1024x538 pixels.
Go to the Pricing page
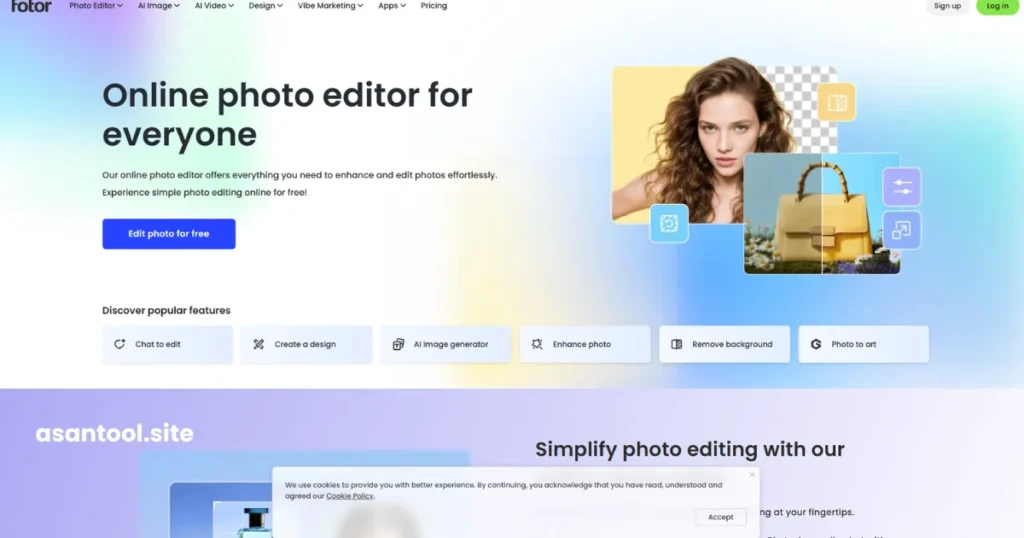[x=434, y=6]
